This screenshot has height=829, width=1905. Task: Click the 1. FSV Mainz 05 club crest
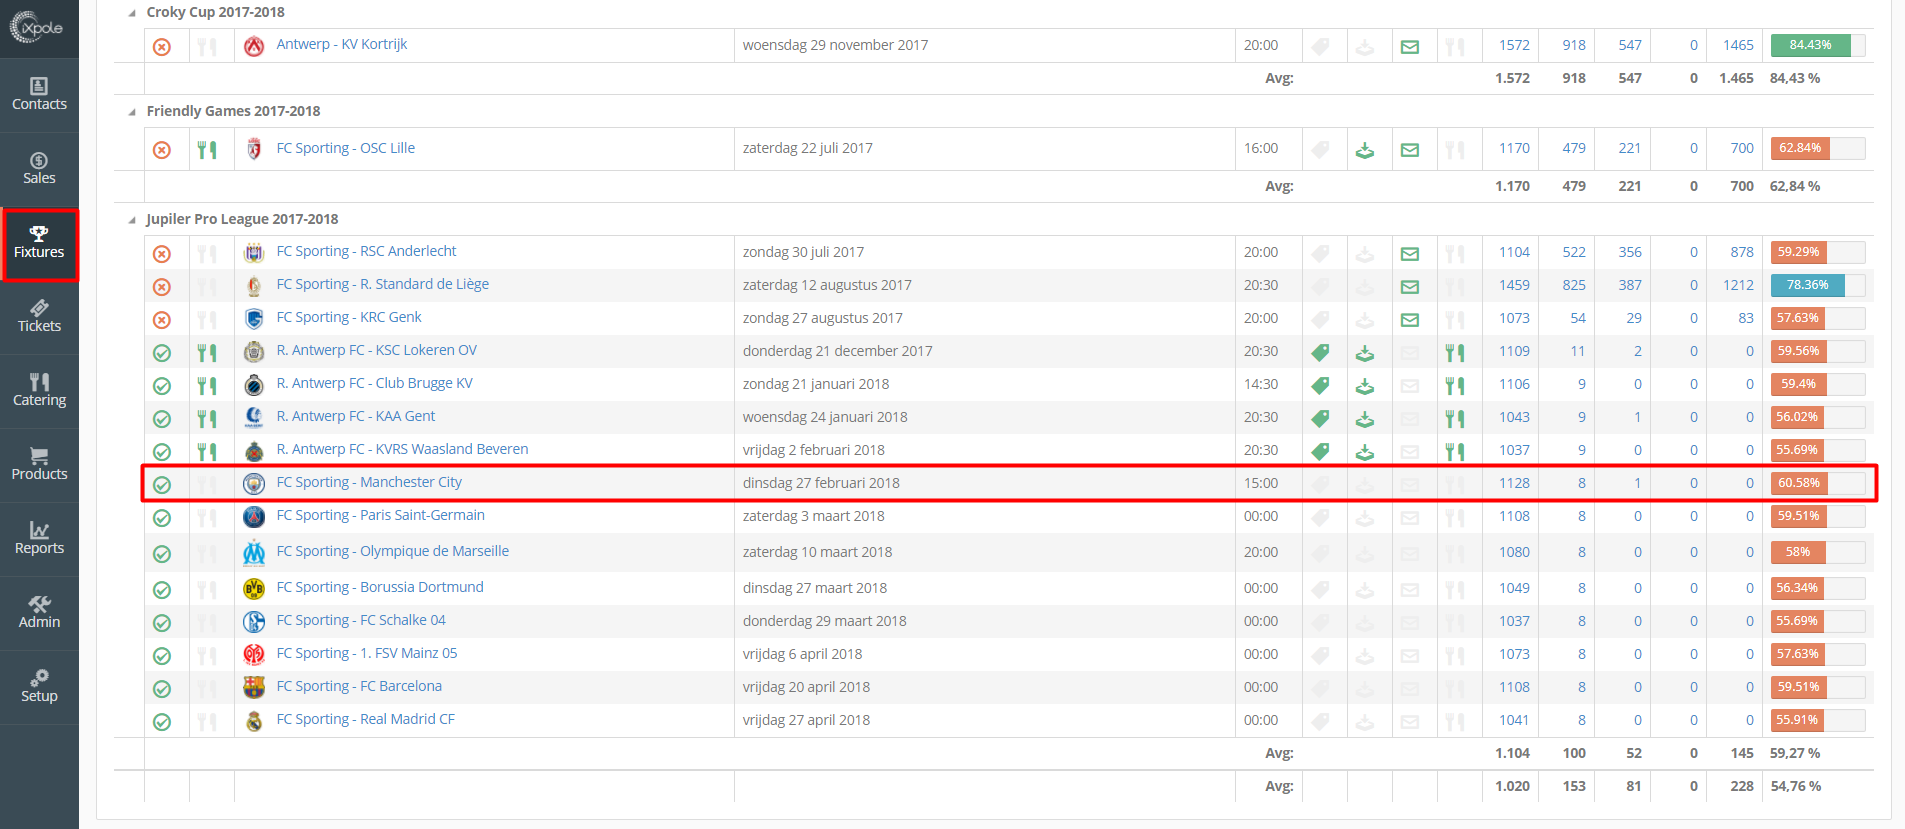pos(254,654)
